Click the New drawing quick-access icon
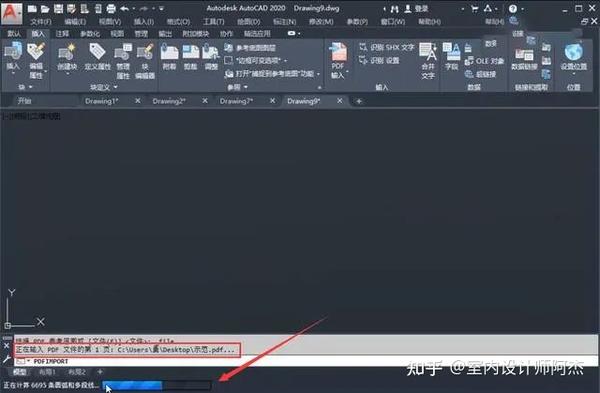This screenshot has width=600, height=393. coord(32,8)
